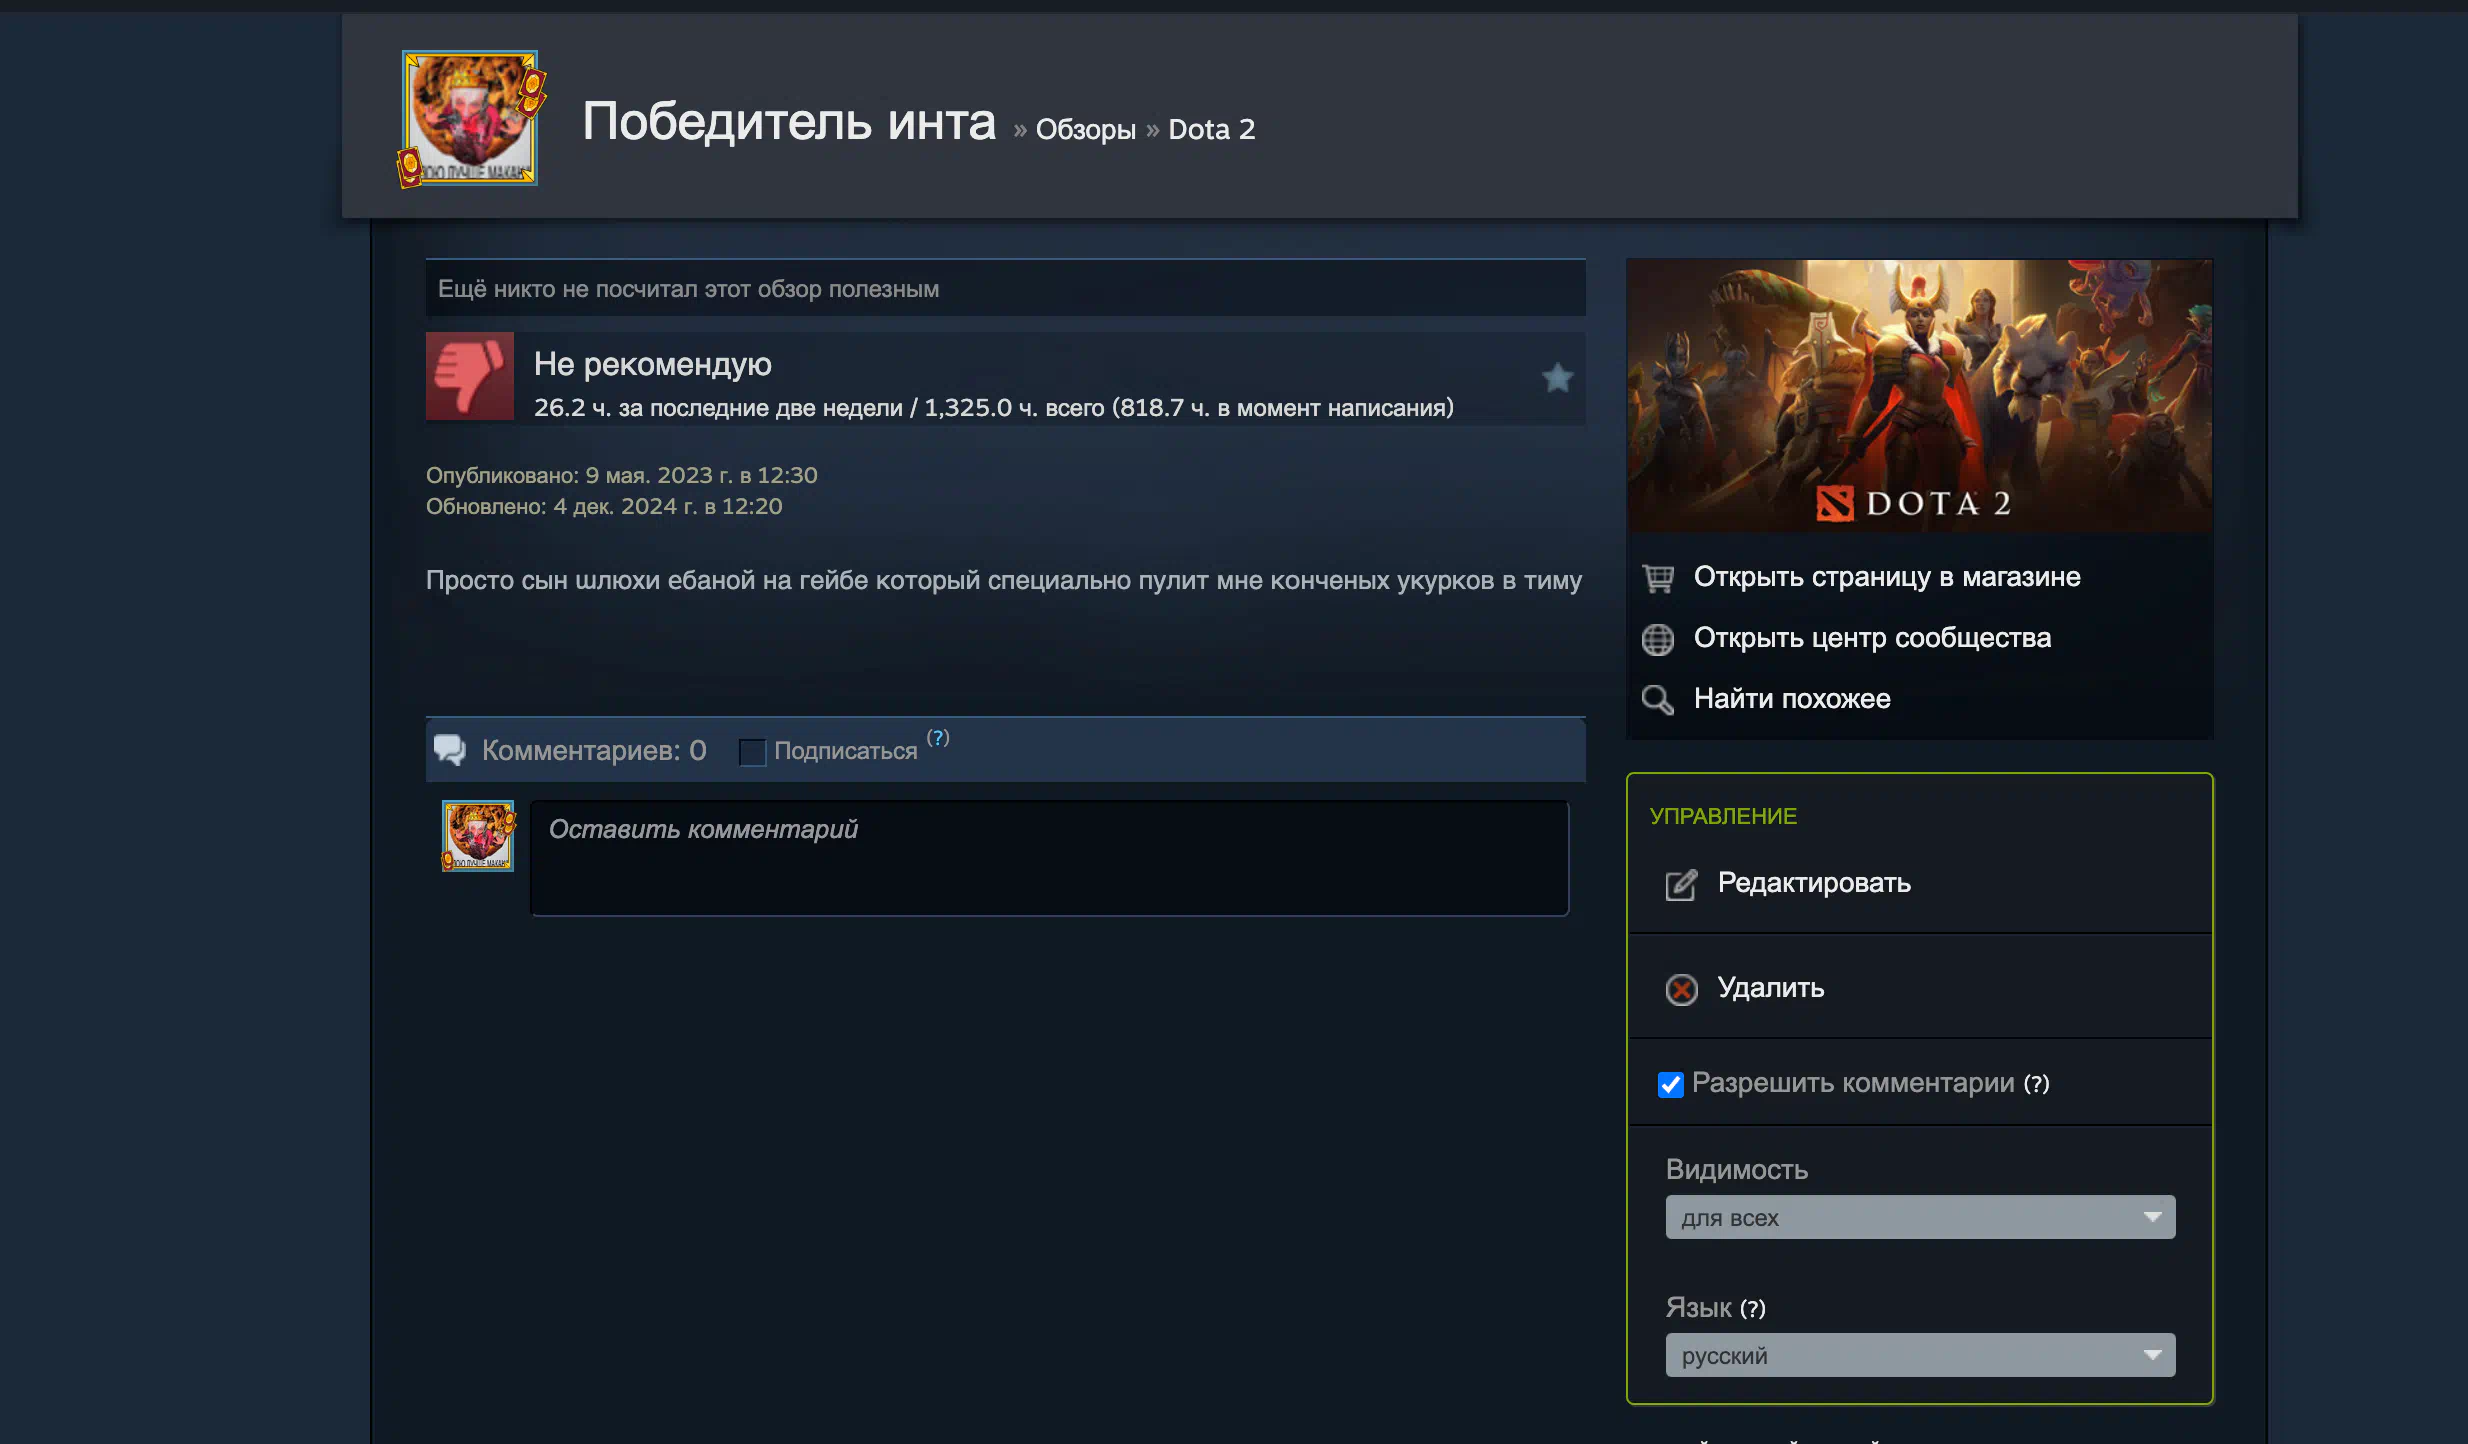
Task: Click the Обновлено: 4 дек. 2024 date text
Action: 604,506
